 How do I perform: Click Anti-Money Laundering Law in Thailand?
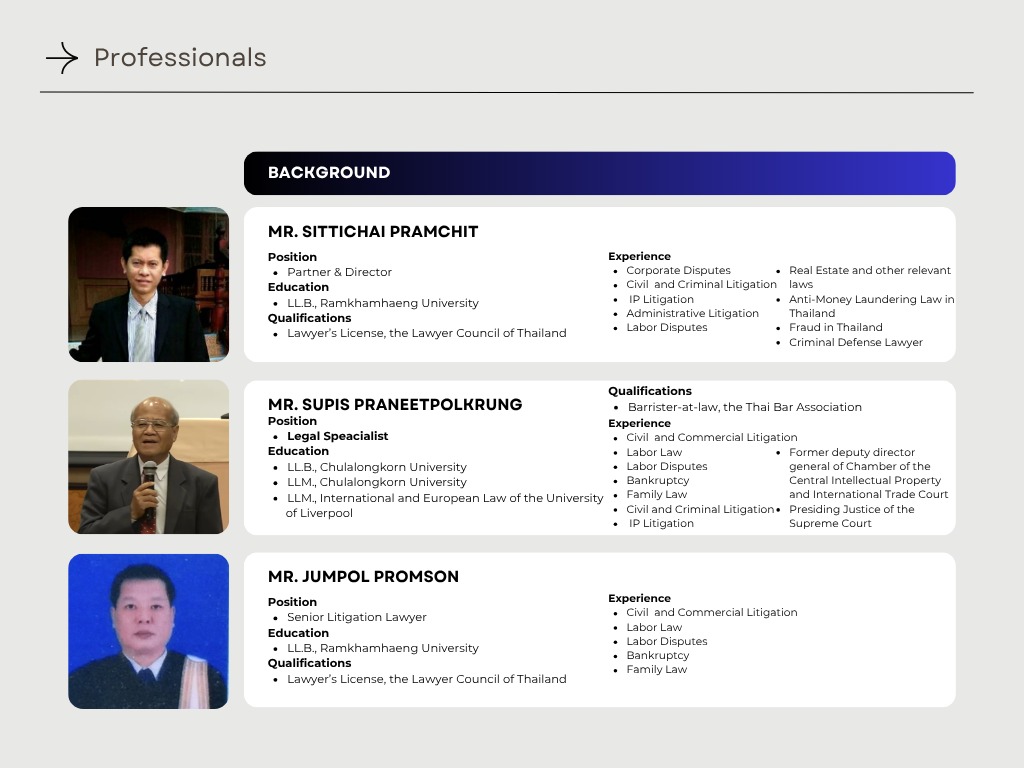[x=871, y=306]
